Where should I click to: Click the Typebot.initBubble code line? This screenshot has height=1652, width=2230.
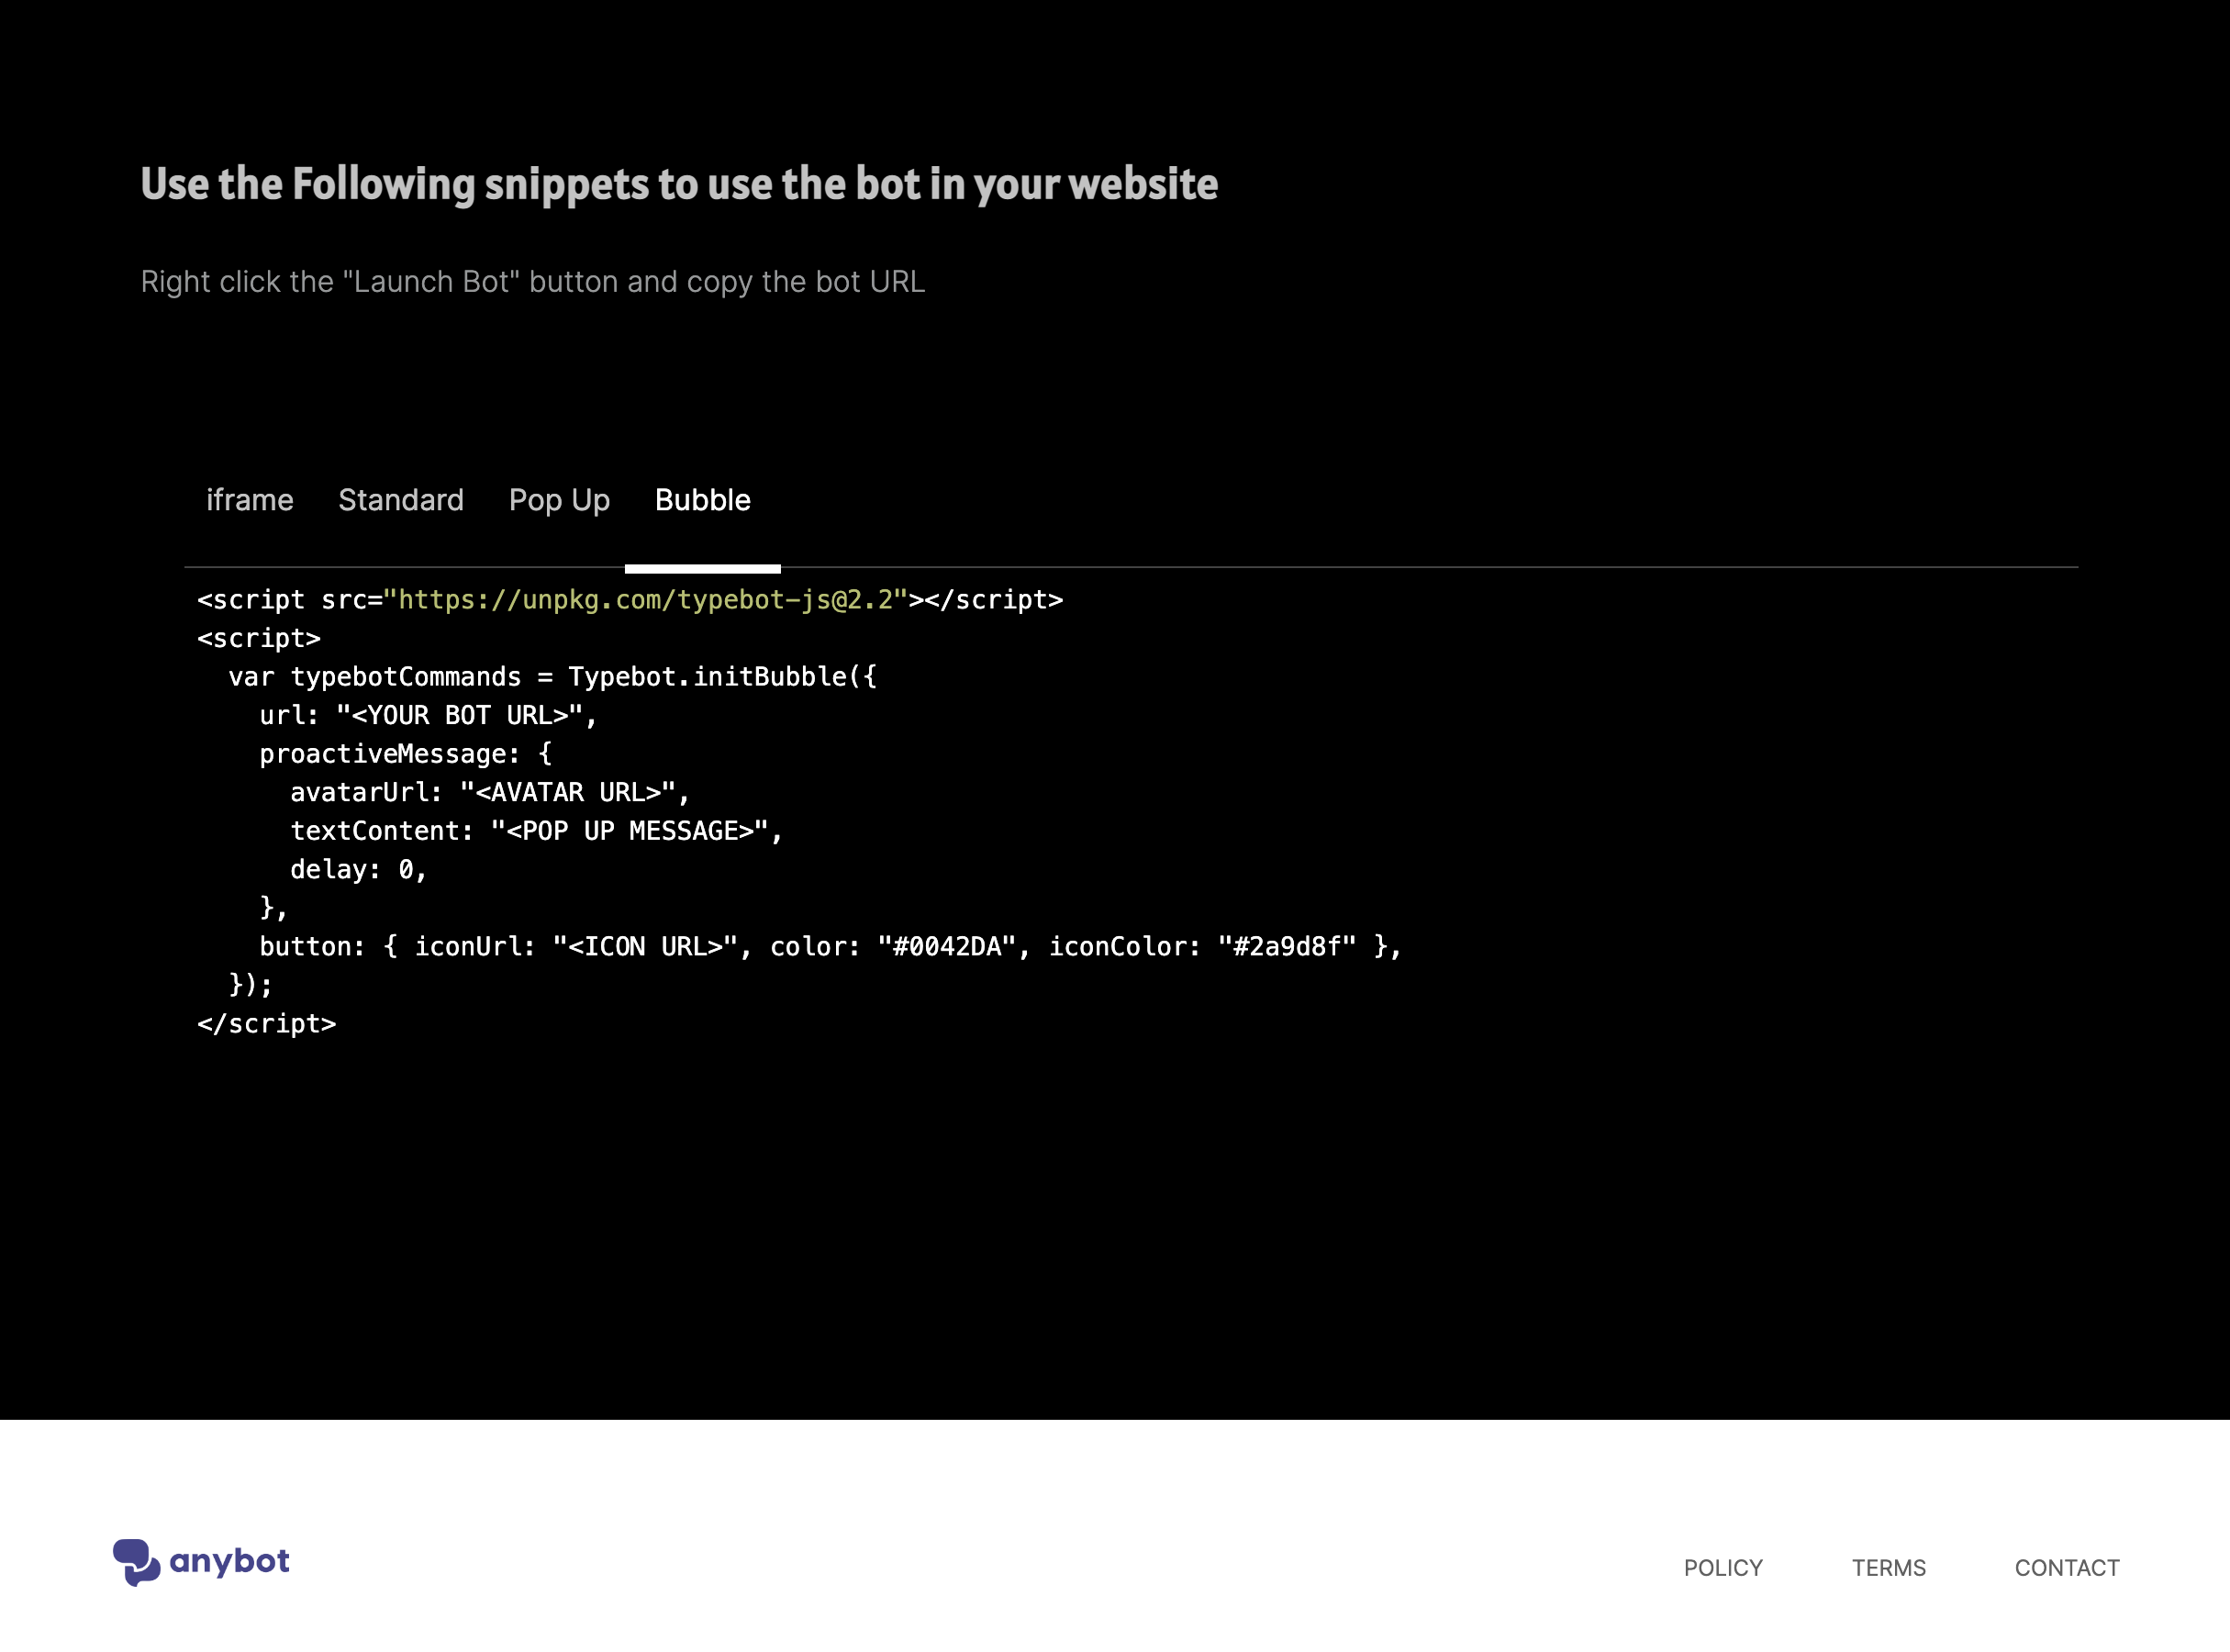coord(553,676)
